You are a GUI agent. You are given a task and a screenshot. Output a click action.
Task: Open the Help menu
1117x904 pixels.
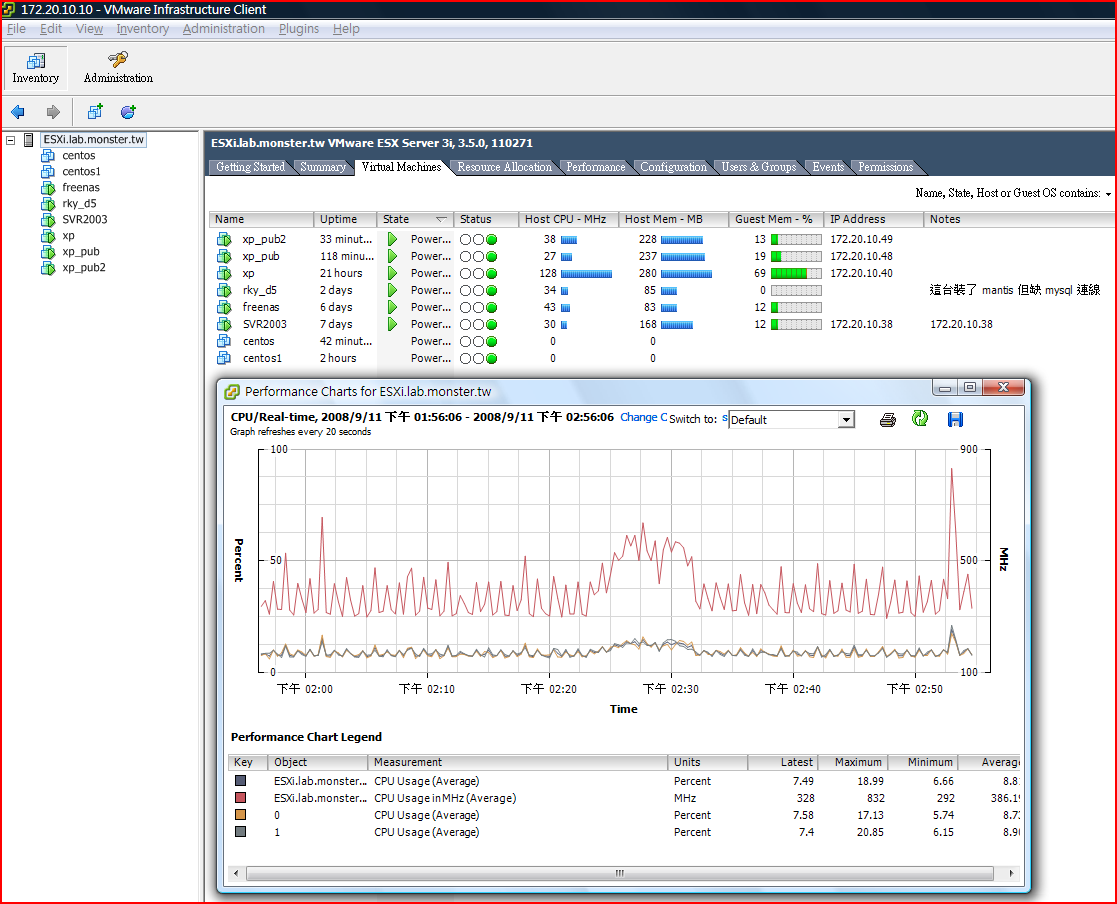[x=346, y=28]
